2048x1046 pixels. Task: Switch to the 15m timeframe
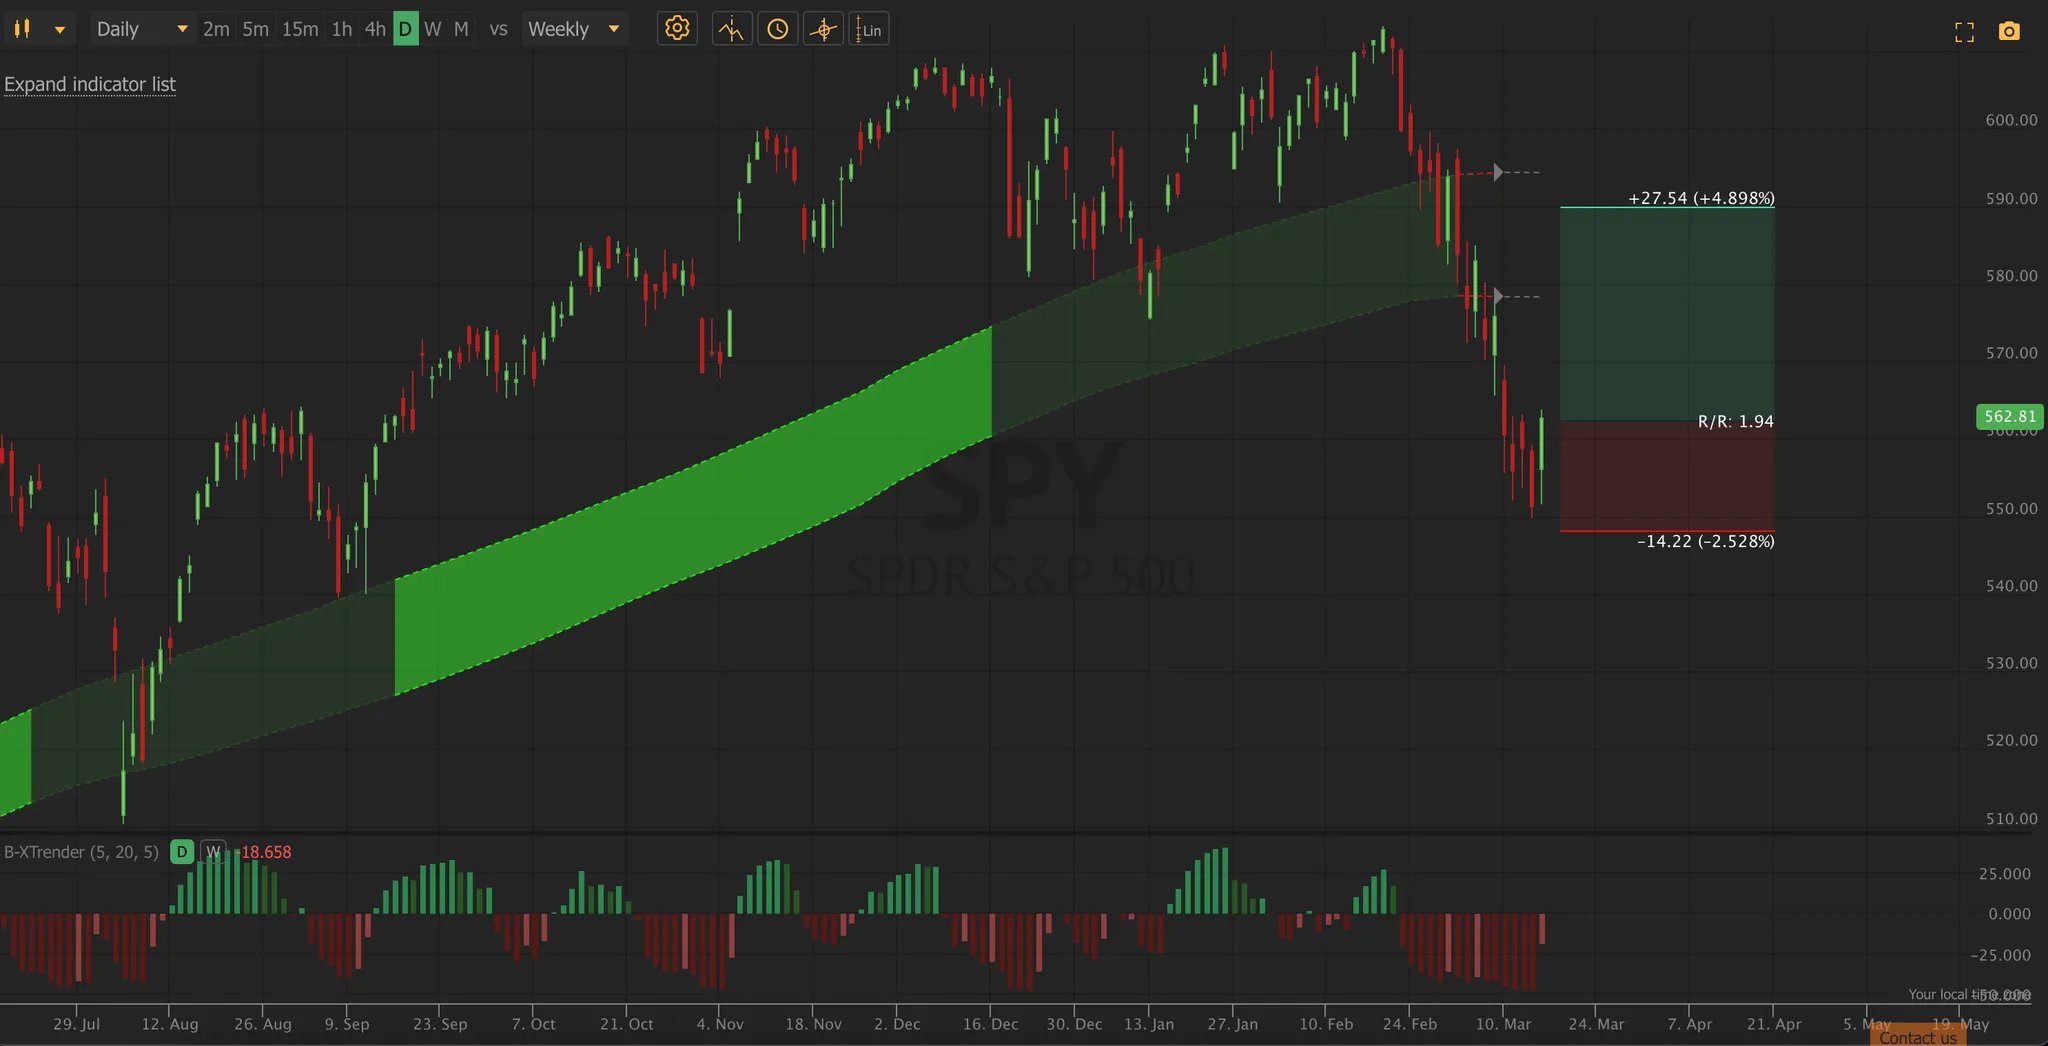(300, 29)
